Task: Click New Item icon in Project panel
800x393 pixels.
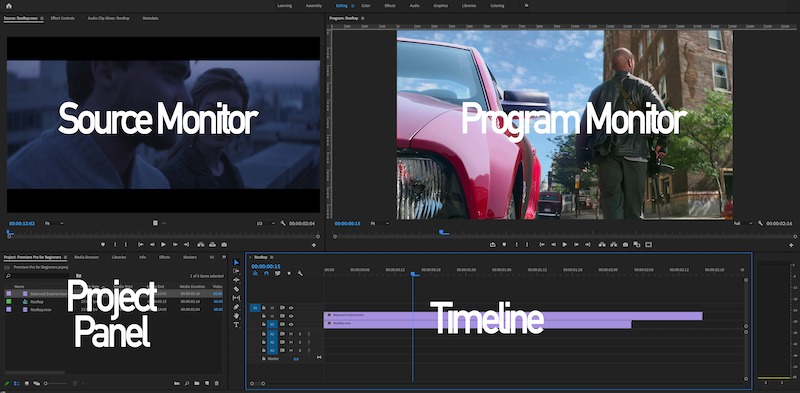Action: pyautogui.click(x=207, y=383)
